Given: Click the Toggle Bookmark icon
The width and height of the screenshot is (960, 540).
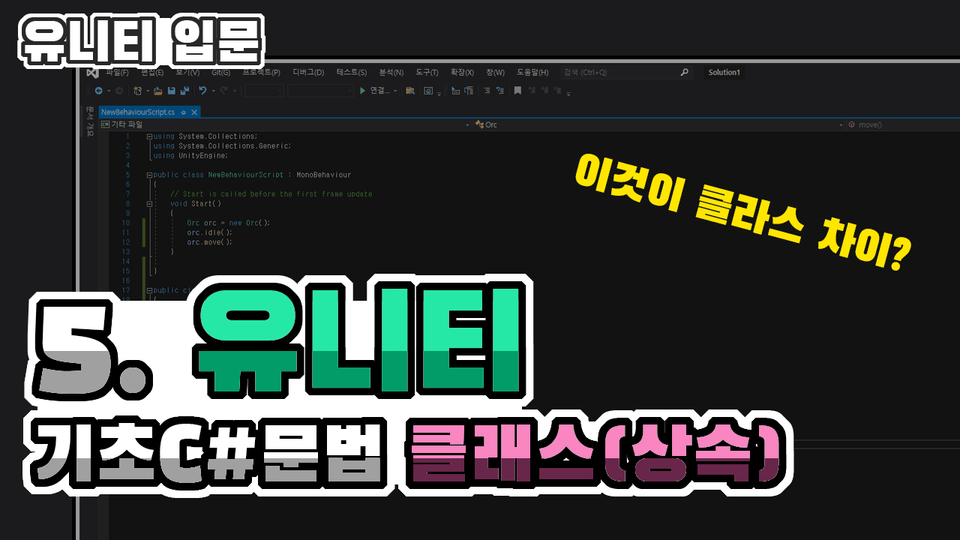Looking at the screenshot, I should pyautogui.click(x=518, y=91).
